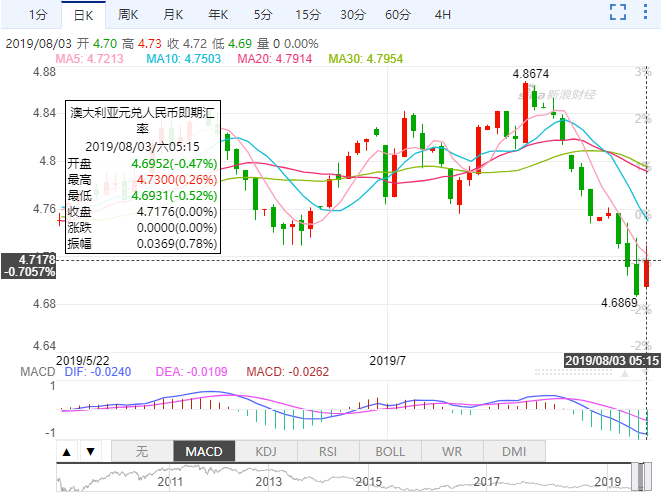Show the BOLL indicator
Viewport: 663px width, 503px height.
(x=390, y=452)
